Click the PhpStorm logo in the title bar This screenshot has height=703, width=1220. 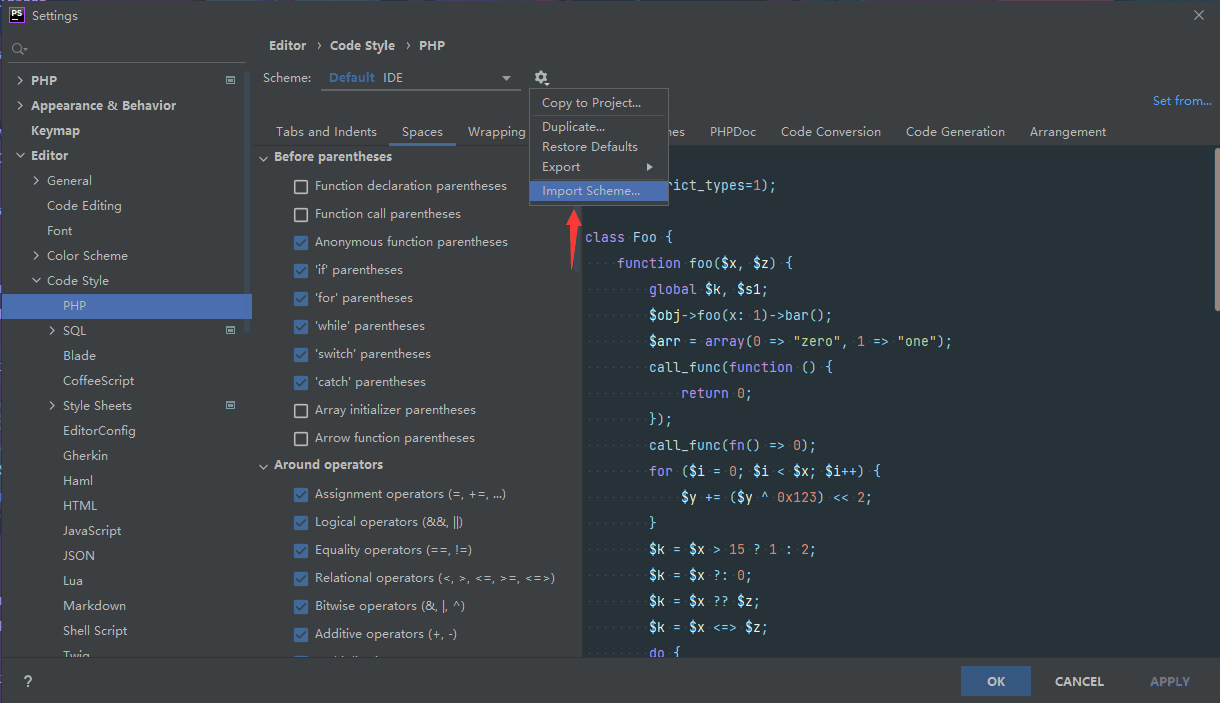[x=16, y=15]
